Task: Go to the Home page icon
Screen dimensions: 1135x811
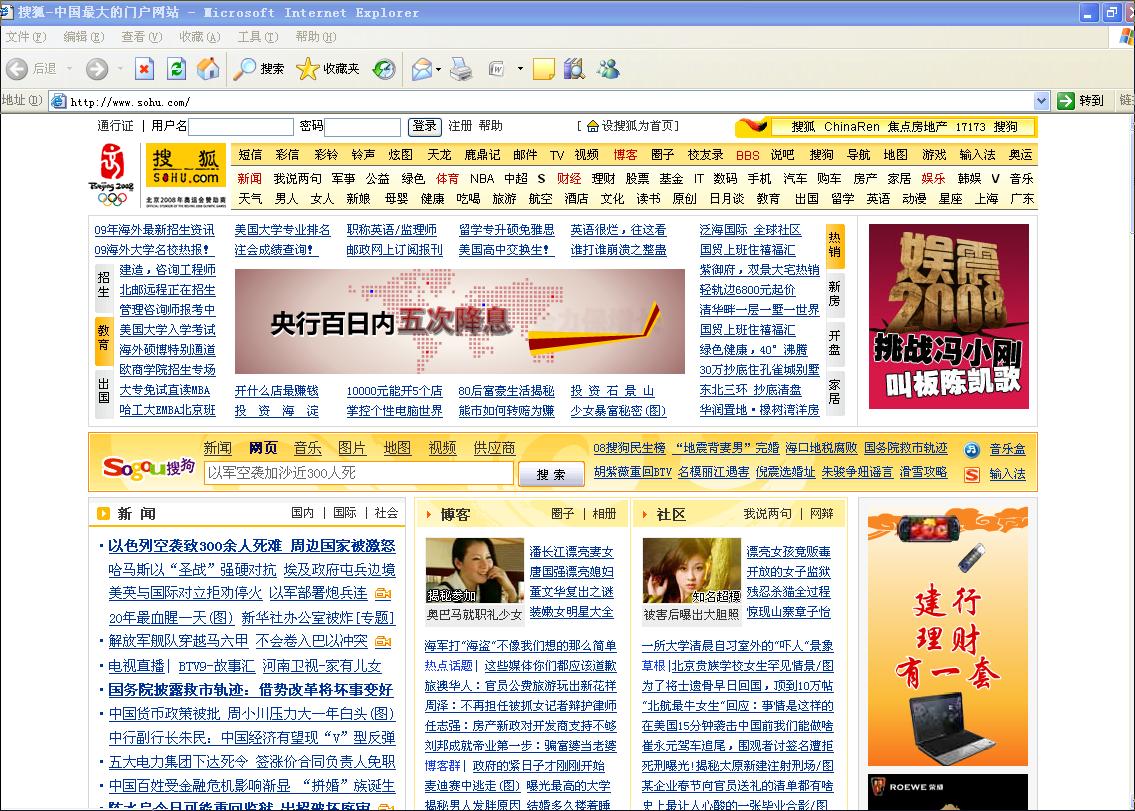Action: (x=208, y=69)
